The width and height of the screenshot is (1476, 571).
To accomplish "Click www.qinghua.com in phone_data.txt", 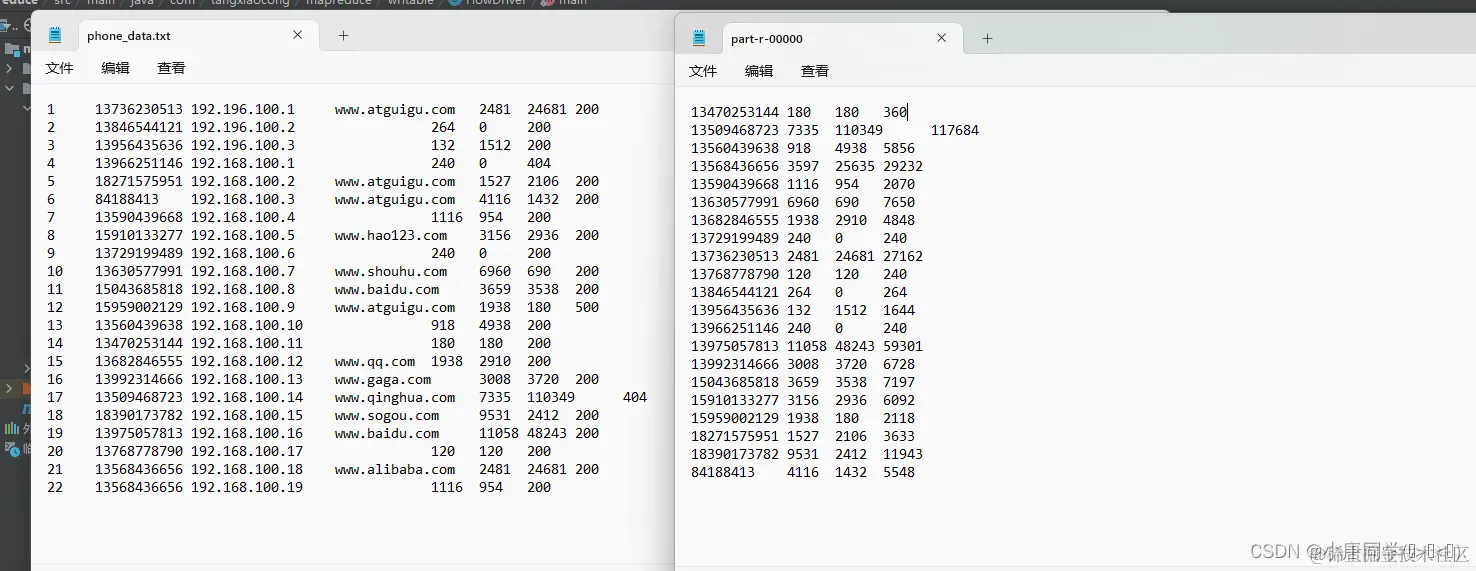I will coord(395,397).
